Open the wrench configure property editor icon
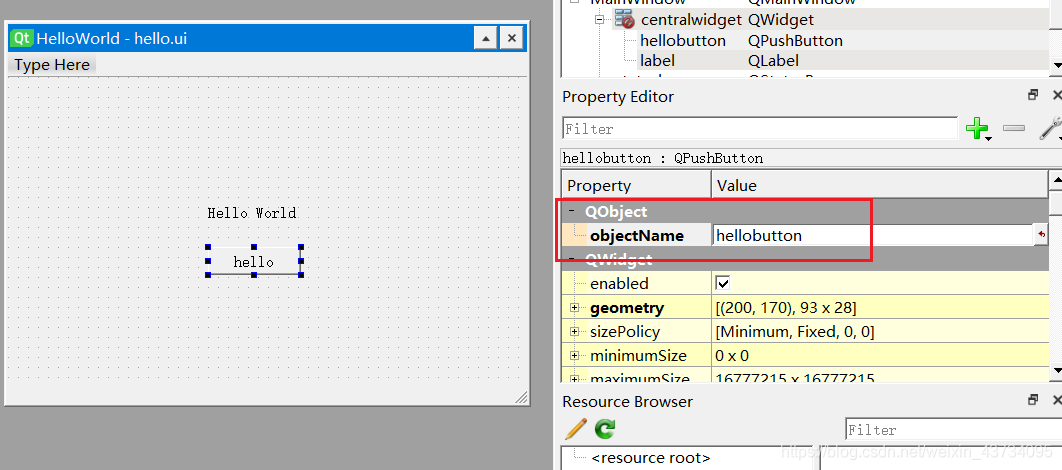1062x470 pixels. 1049,128
